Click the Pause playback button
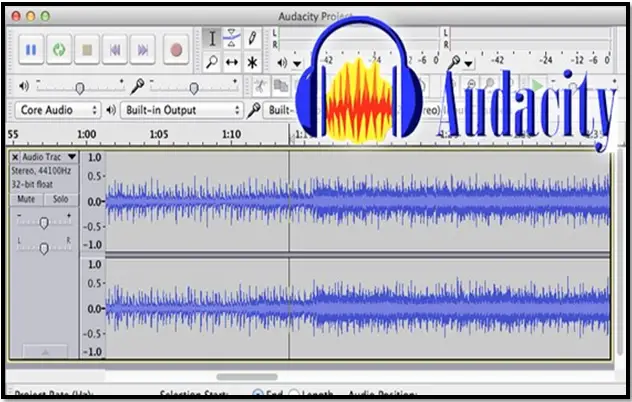This screenshot has height=402, width=632. 31,48
